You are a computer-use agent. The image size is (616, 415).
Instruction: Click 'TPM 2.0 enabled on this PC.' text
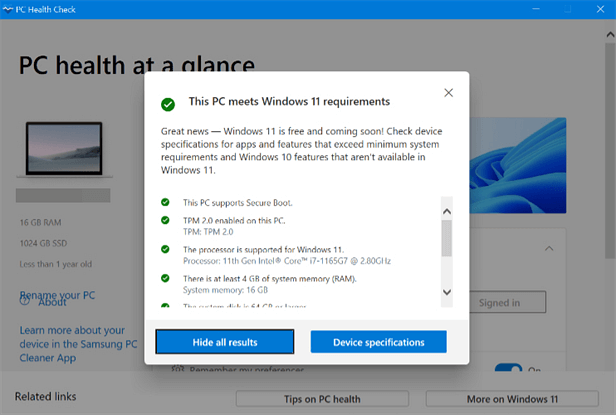pyautogui.click(x=234, y=220)
